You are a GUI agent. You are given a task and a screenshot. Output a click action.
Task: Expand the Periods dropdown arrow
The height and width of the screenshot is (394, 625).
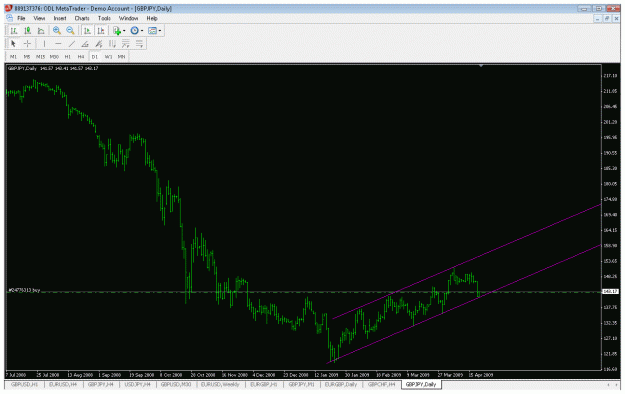point(142,31)
